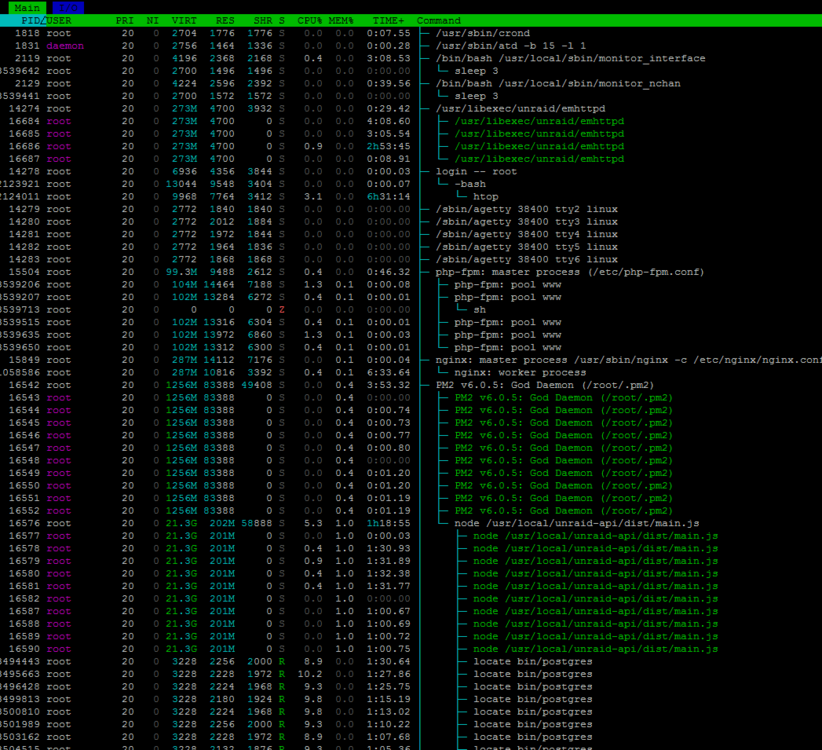The height and width of the screenshot is (750, 822).
Task: Click the VIRT column header
Action: (x=184, y=20)
